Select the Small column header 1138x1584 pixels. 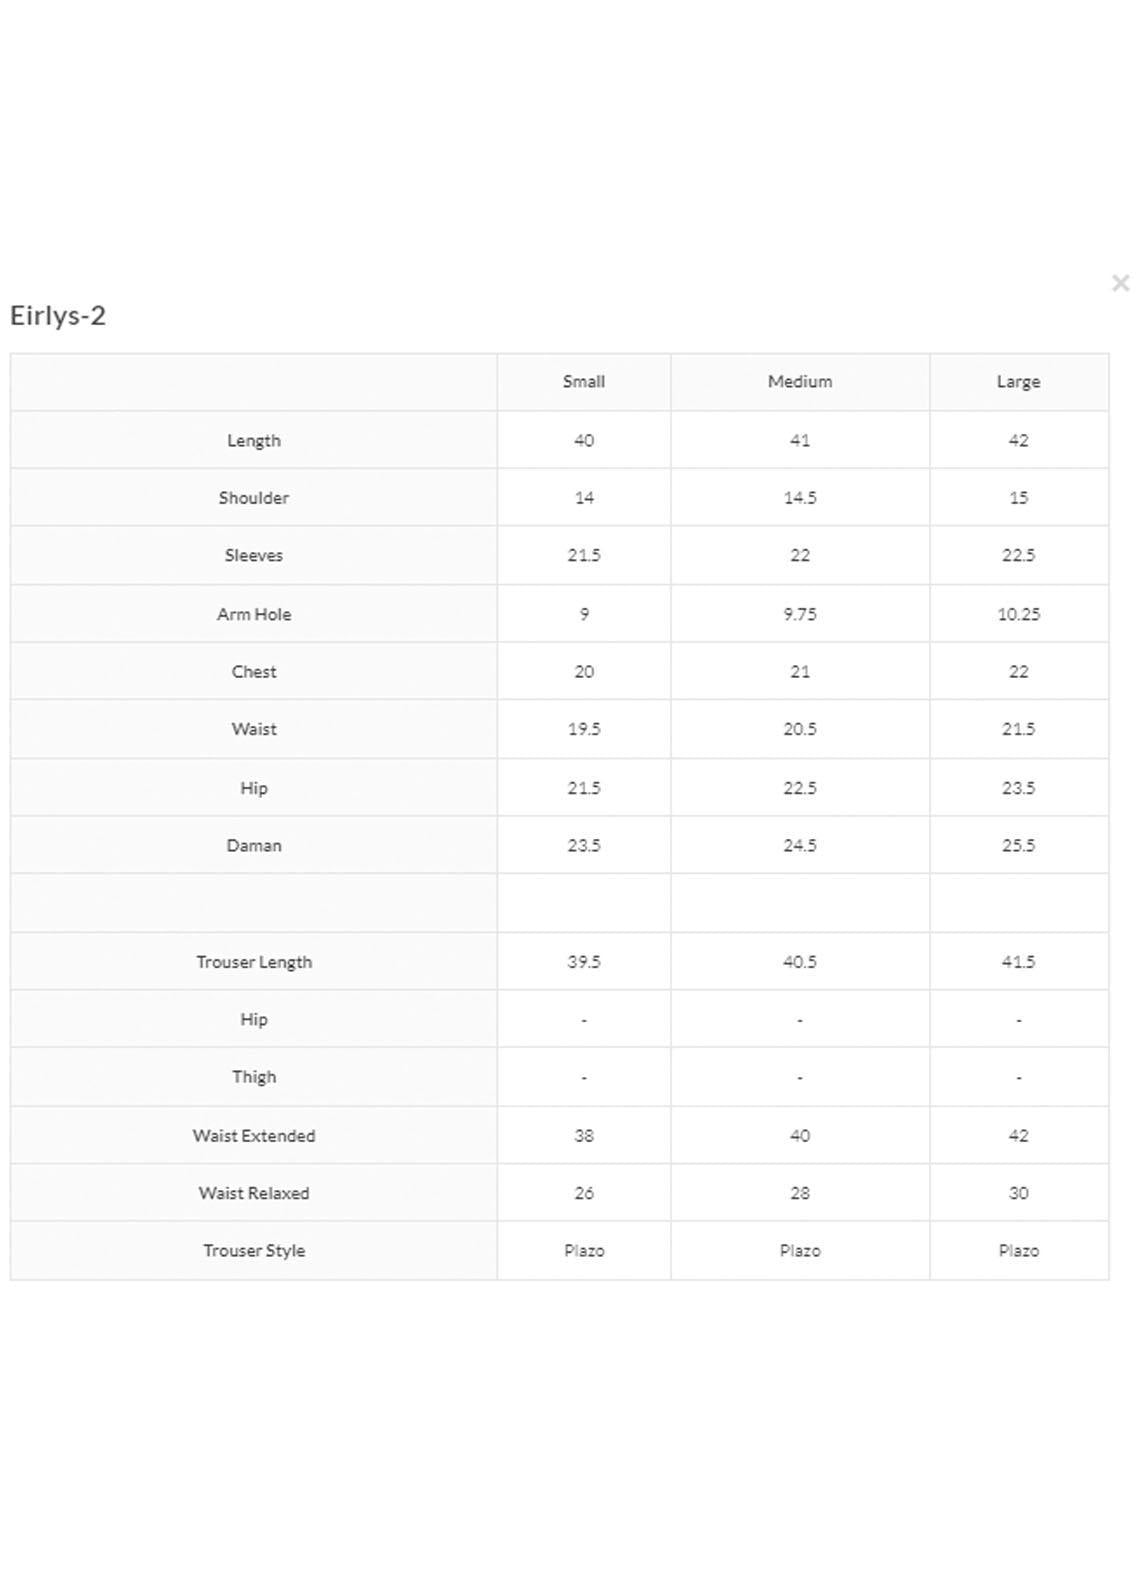coord(584,382)
